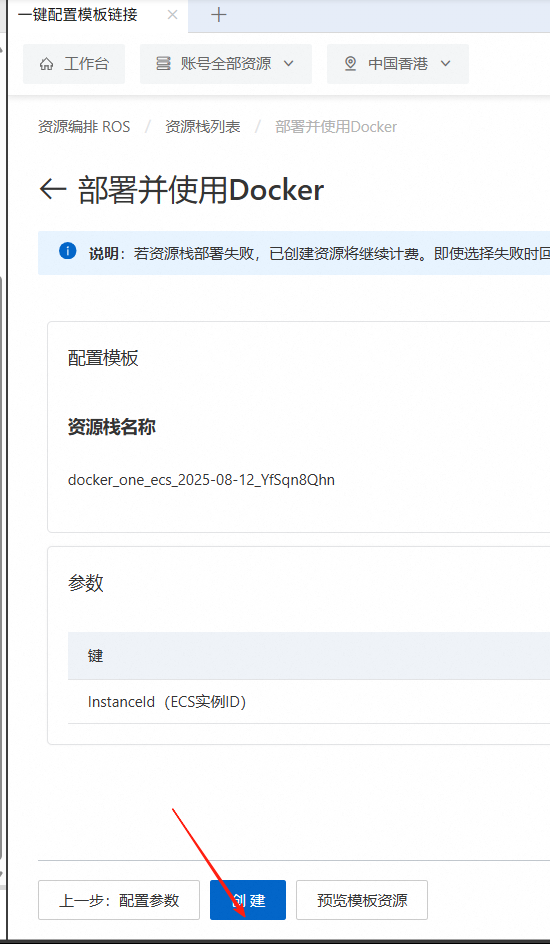Open the 工作台 workbench button
The width and height of the screenshot is (550, 944).
[x=74, y=64]
